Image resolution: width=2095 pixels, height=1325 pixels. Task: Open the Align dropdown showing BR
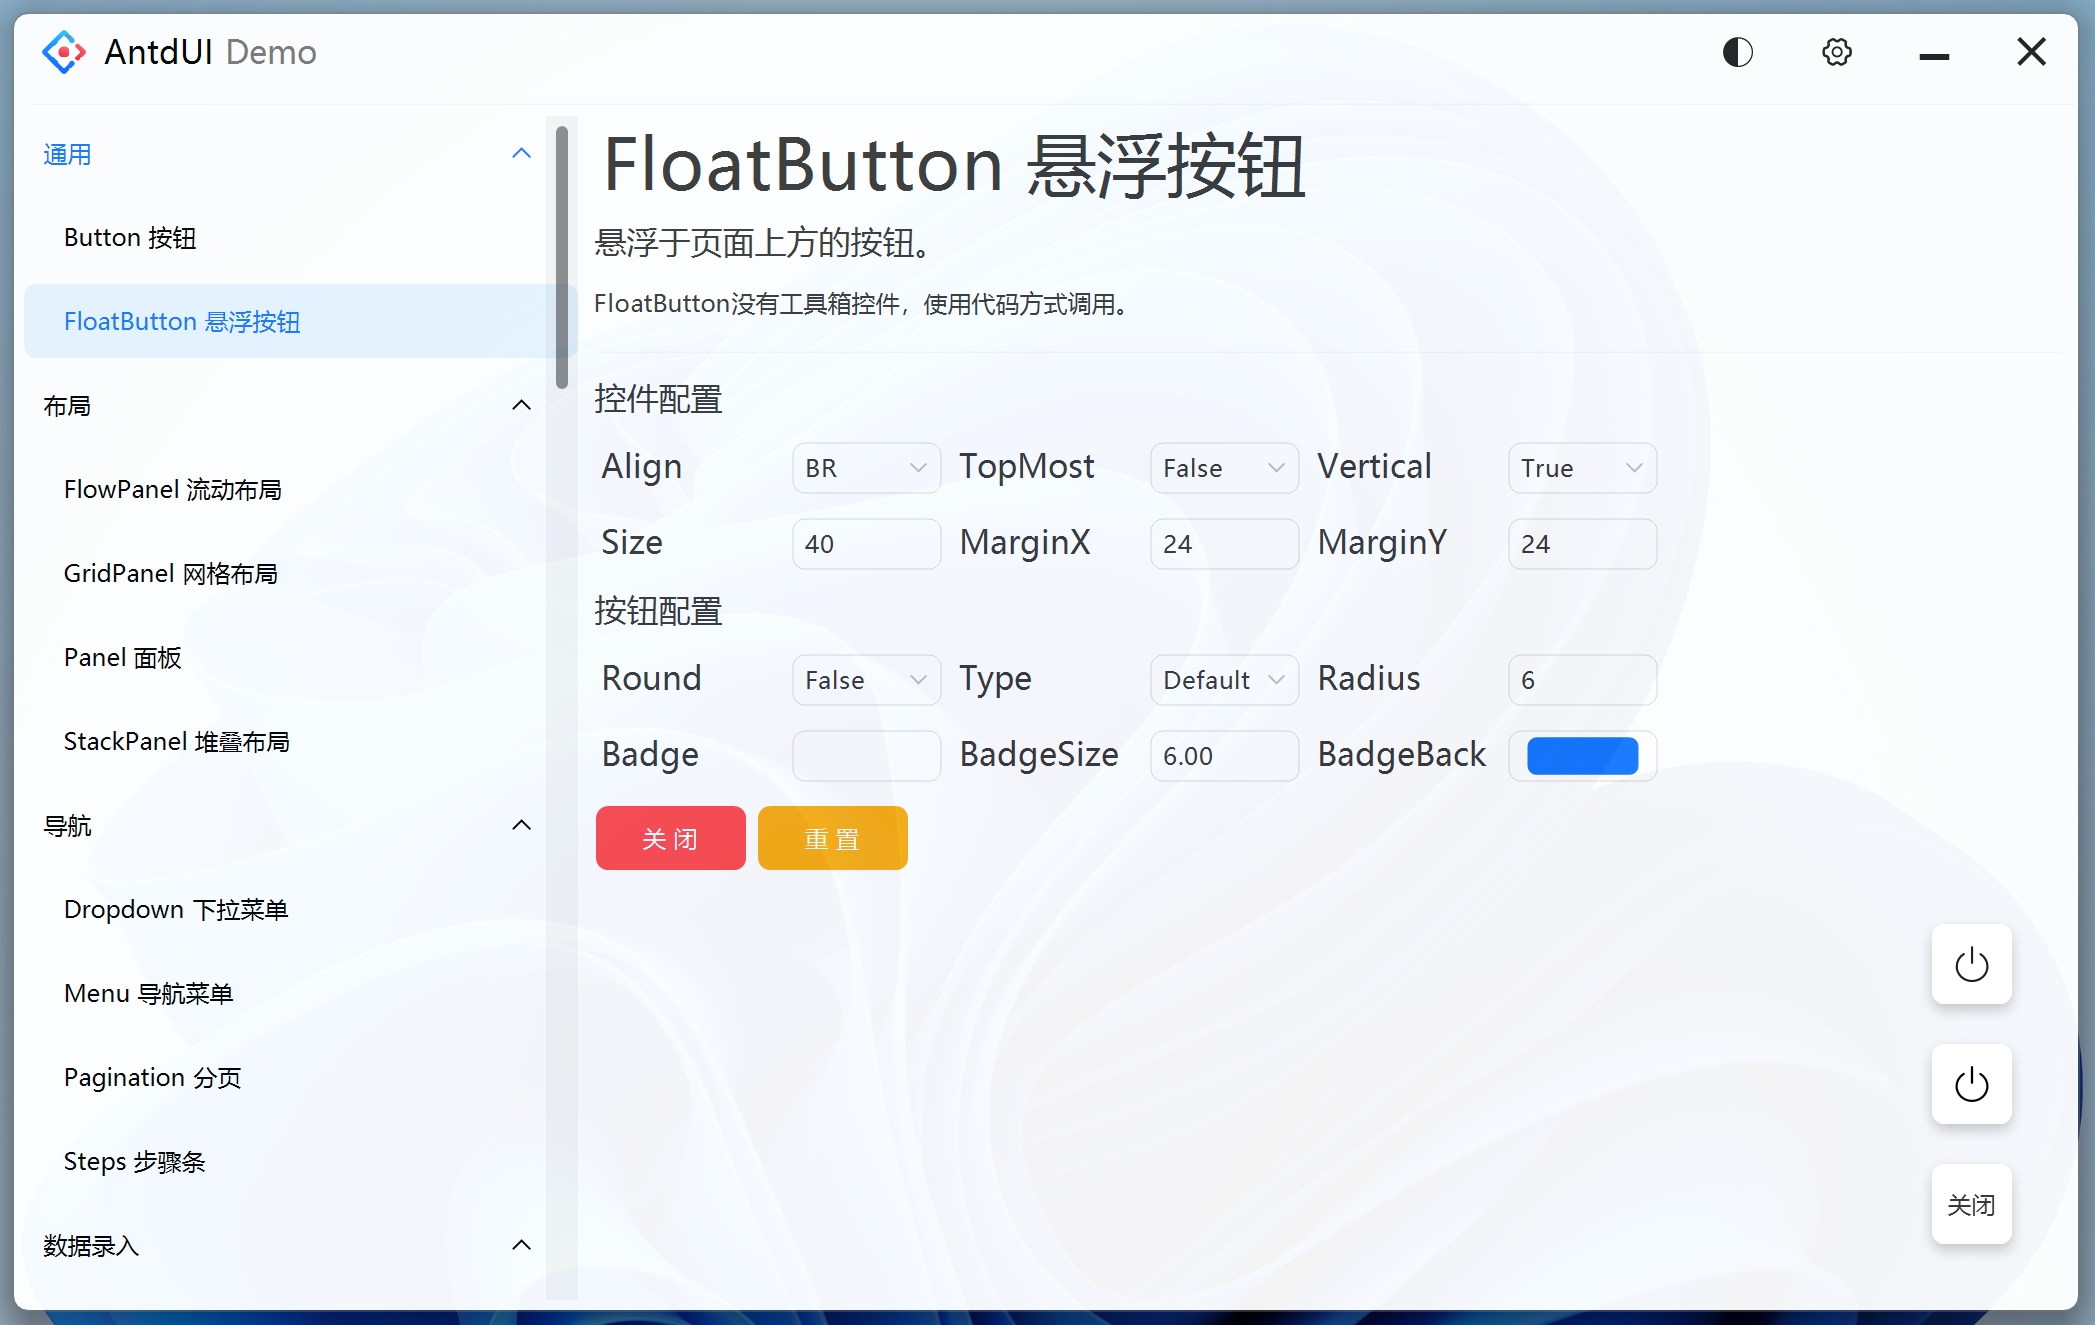[866, 467]
